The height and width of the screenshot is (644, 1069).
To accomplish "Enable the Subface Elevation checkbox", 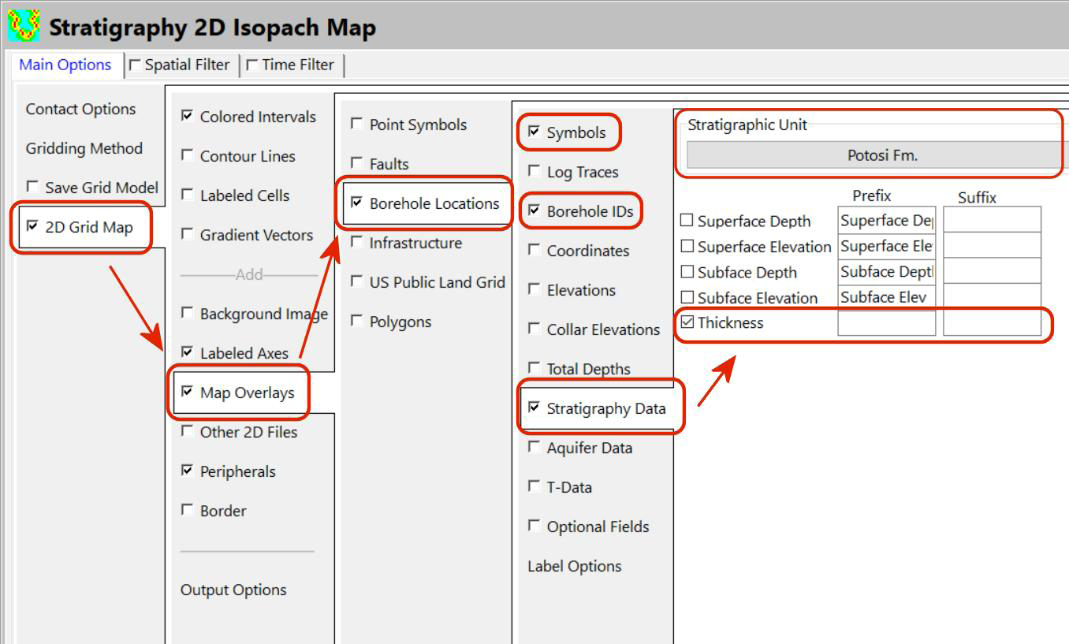I will click(686, 298).
